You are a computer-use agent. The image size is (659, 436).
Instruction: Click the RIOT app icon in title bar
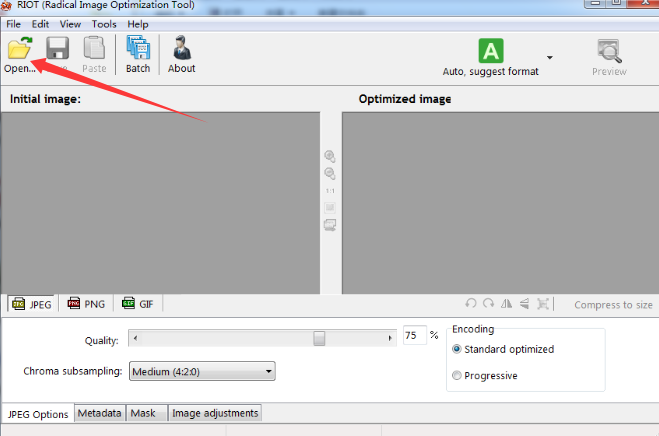6,6
